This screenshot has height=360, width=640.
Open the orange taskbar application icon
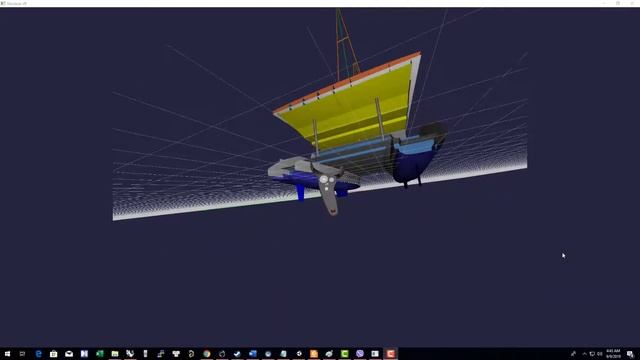314,353
